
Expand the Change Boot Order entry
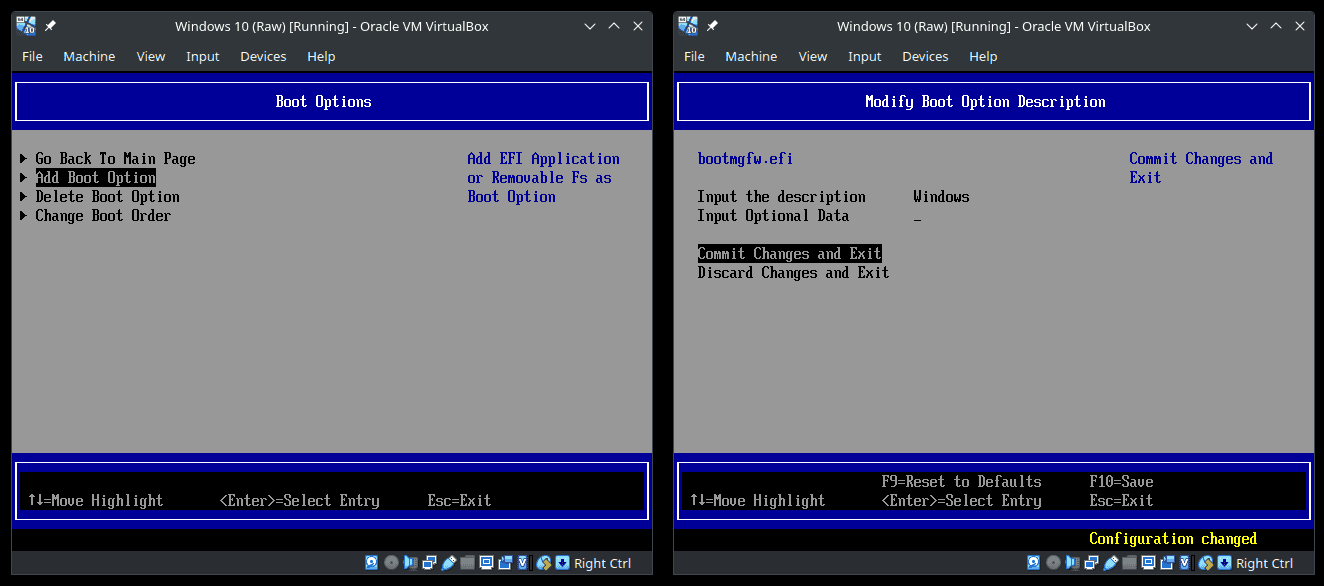pos(103,216)
